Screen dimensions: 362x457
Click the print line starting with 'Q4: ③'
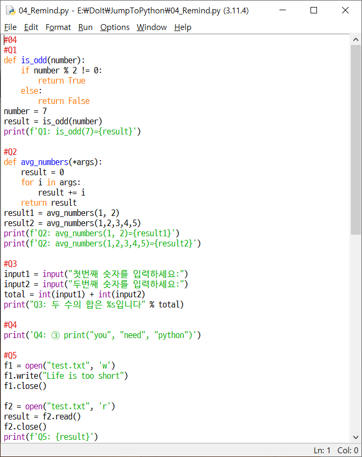(x=102, y=335)
